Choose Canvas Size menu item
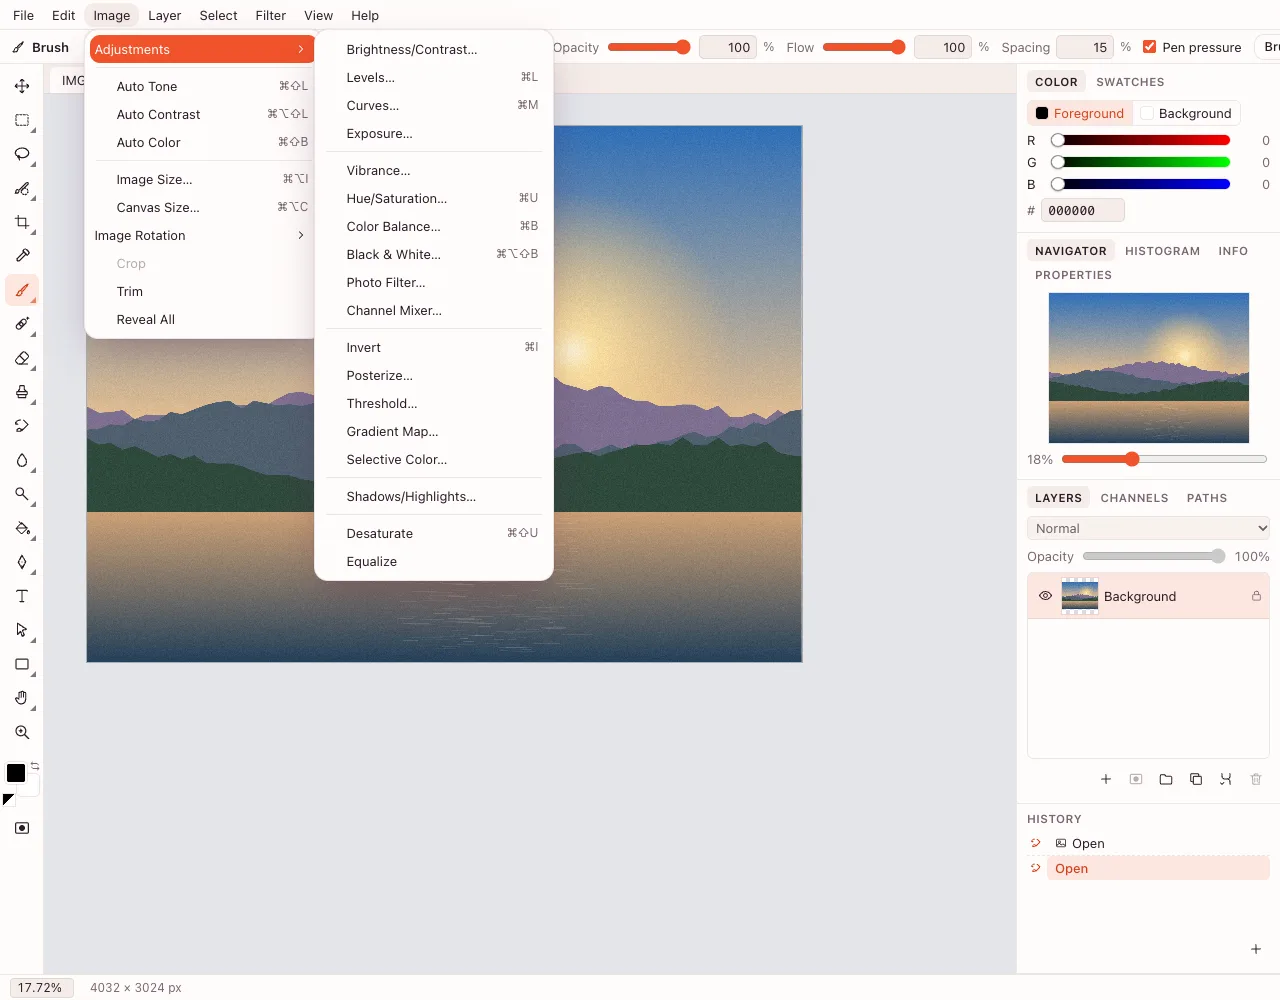 [x=200, y=207]
